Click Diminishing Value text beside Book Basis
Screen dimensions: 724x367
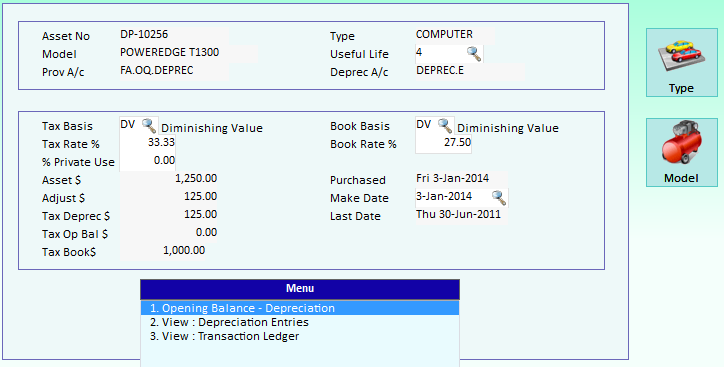click(508, 128)
